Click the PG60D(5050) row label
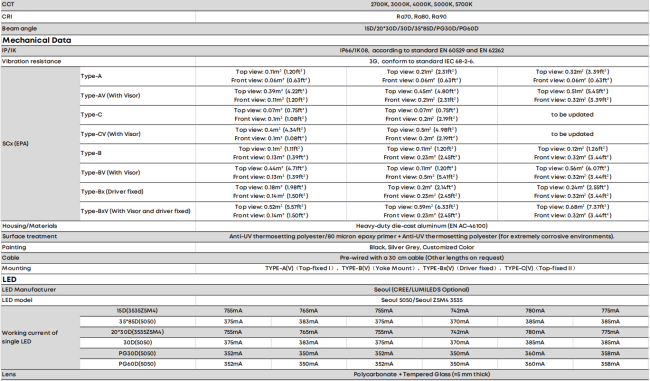The height and width of the screenshot is (381, 650). click(x=137, y=364)
